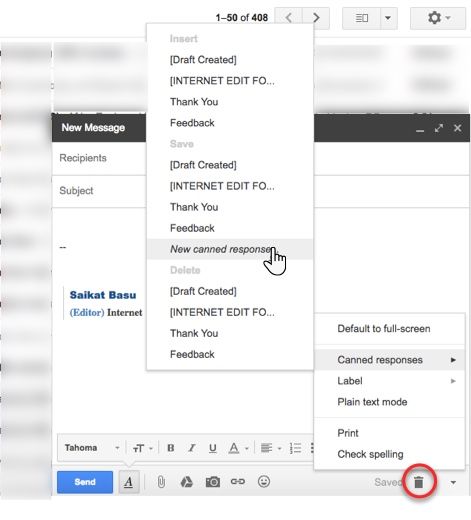Pop out the New Message window
The image size is (471, 520).
(x=439, y=128)
